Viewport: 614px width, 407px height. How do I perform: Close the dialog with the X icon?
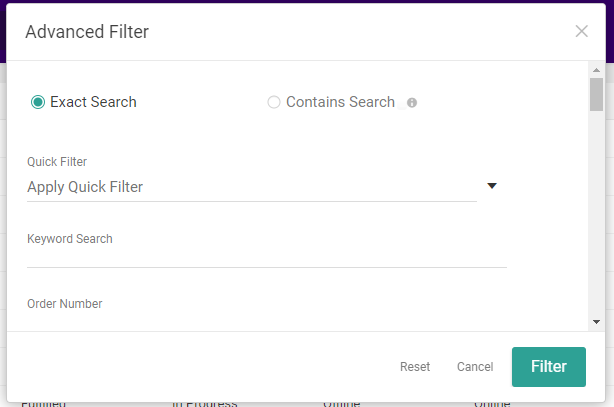click(582, 31)
